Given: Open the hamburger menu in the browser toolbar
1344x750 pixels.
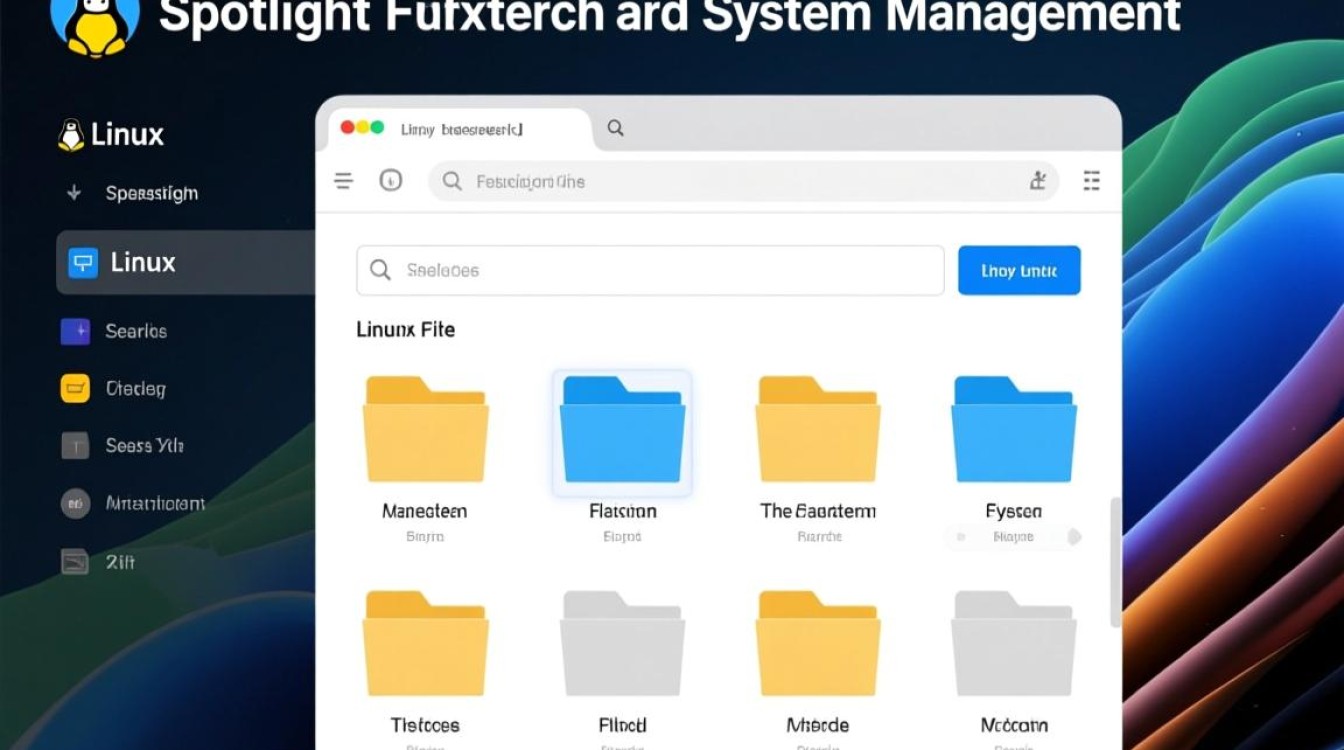Looking at the screenshot, I should tap(343, 181).
